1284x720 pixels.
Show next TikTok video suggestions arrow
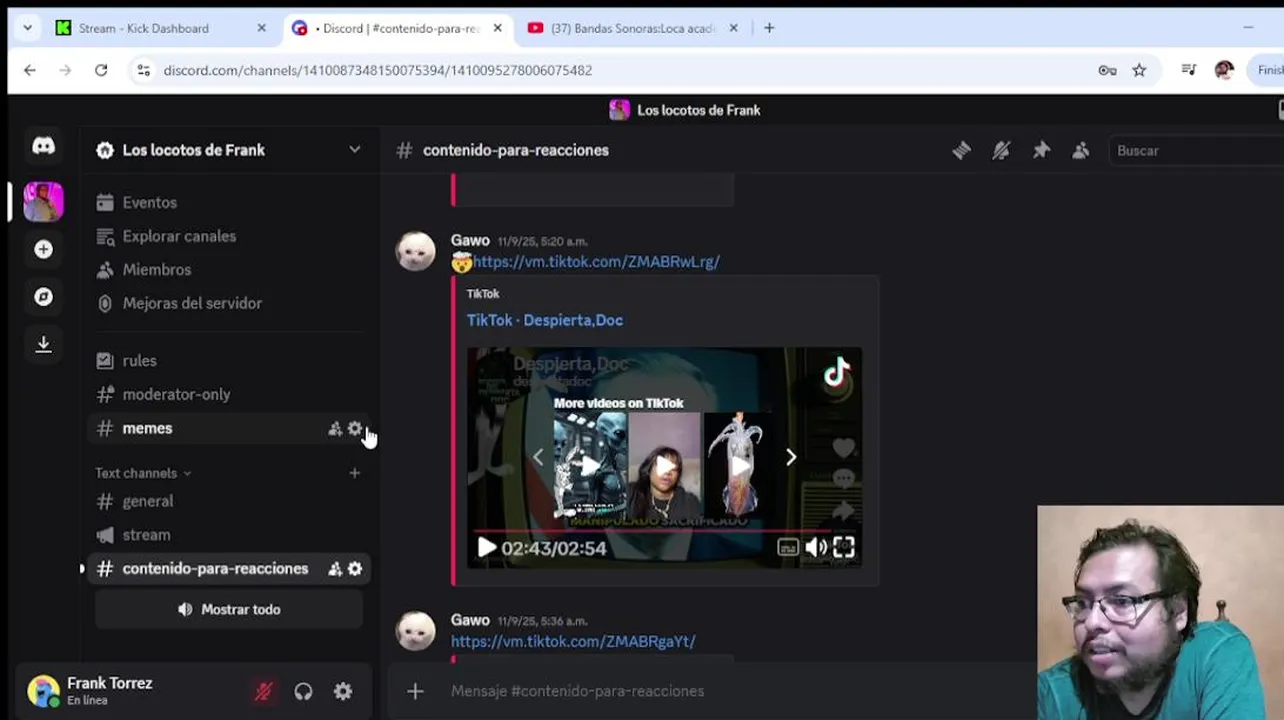(790, 457)
